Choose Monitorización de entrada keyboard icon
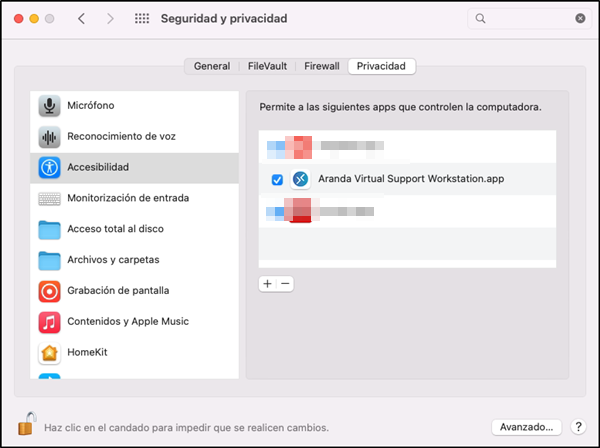Screen dimensions: 600x448 (x=49, y=199)
